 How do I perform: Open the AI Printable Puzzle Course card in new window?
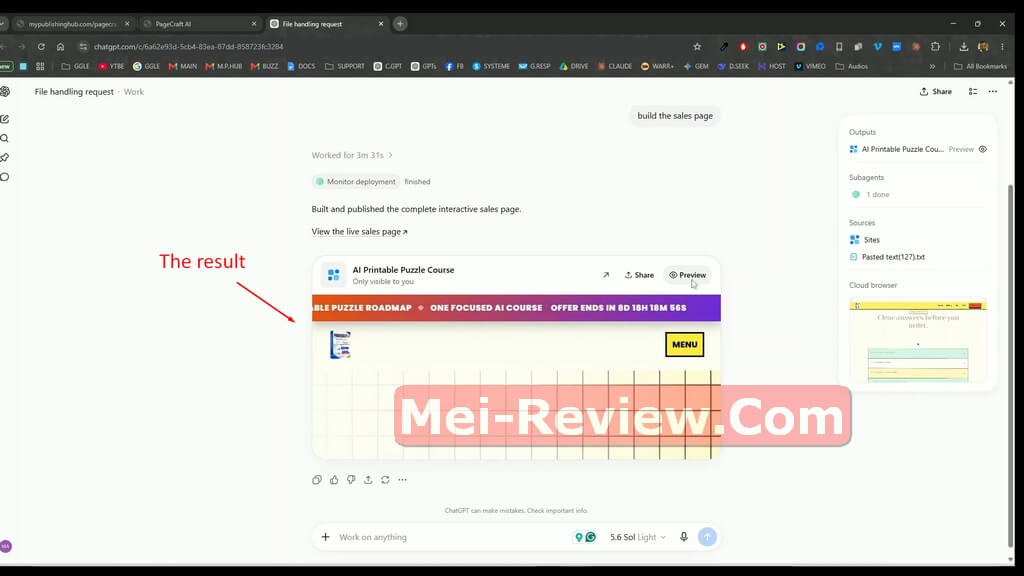605,275
